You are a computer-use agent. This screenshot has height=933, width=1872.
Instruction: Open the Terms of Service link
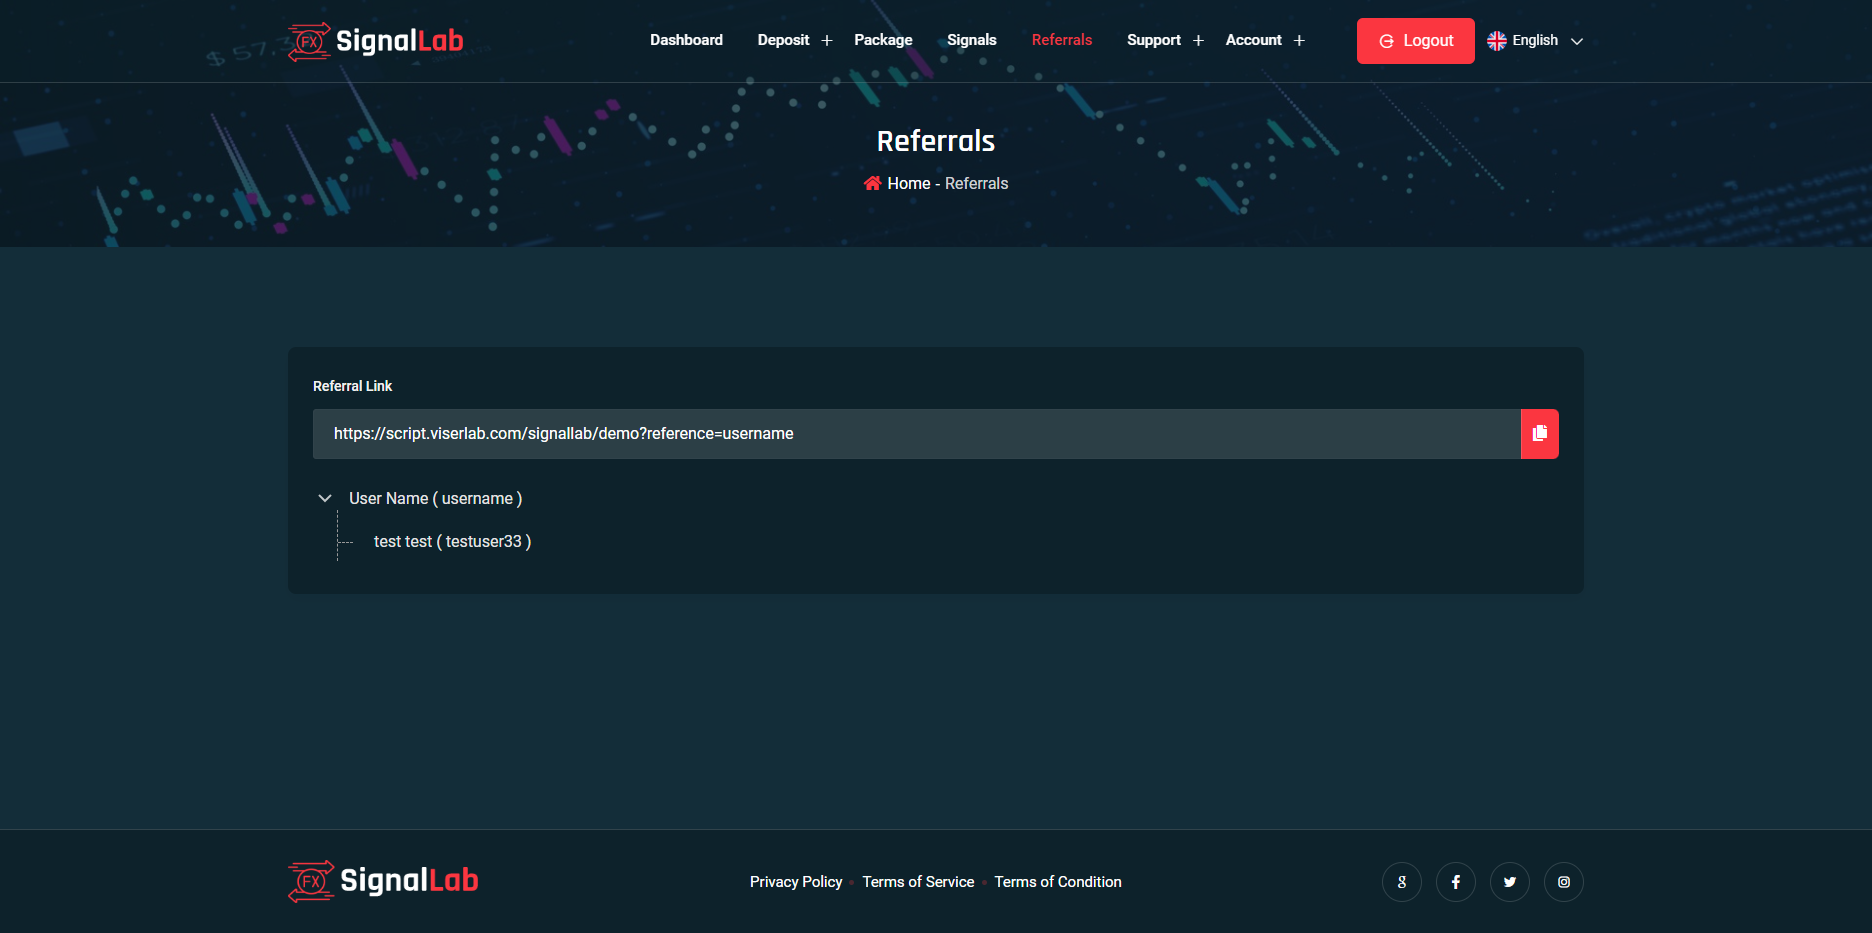click(x=917, y=881)
